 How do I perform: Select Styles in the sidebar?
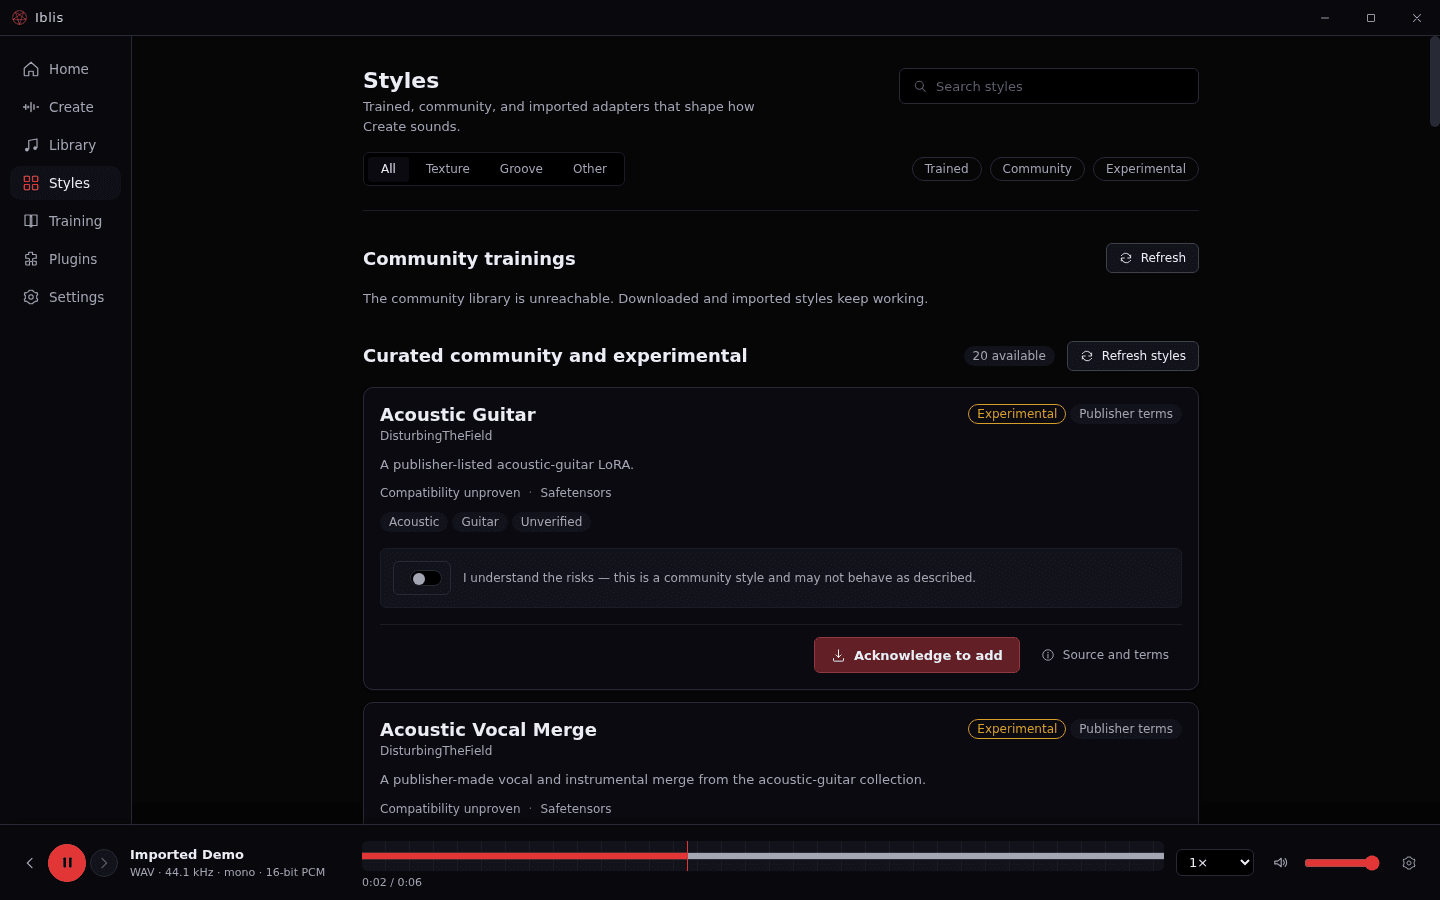[x=65, y=183]
